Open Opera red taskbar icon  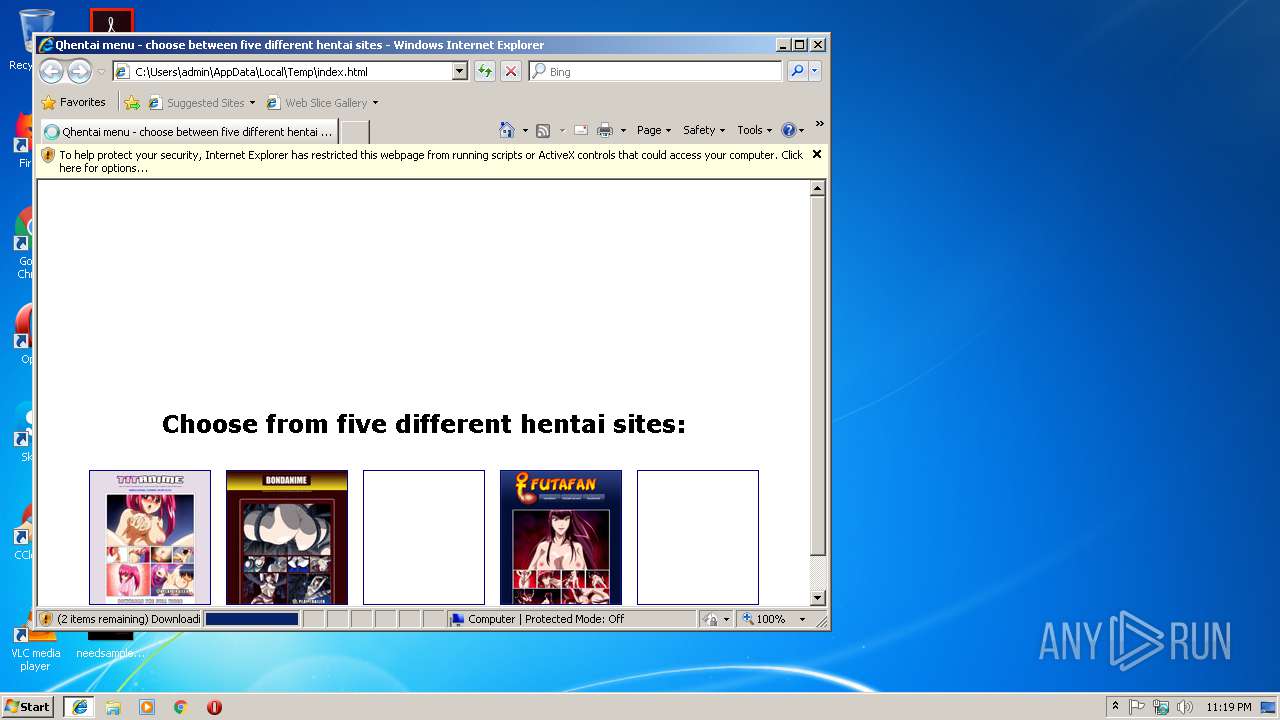214,707
